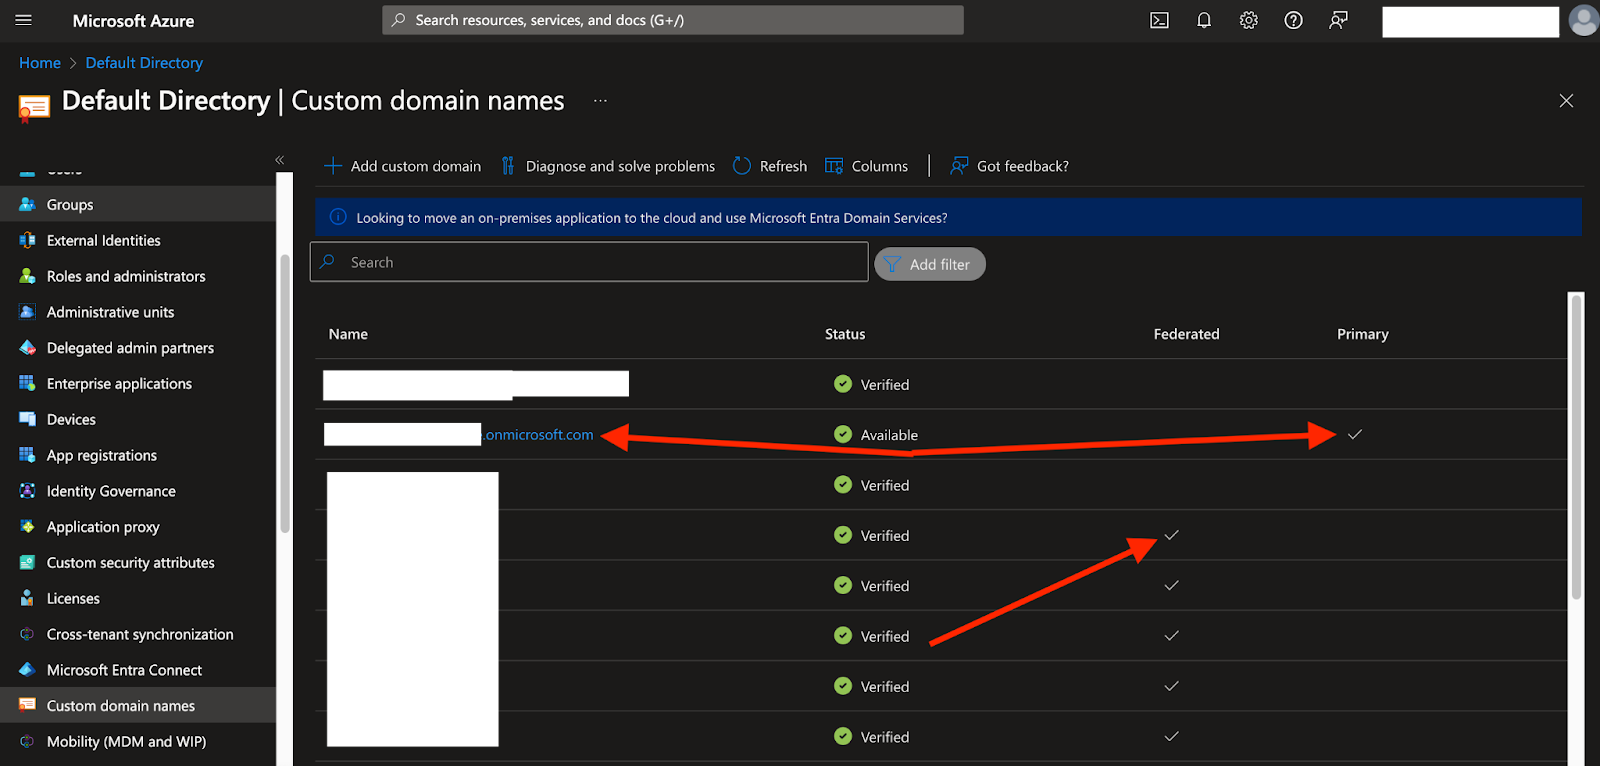Image resolution: width=1600 pixels, height=766 pixels.
Task: Click Got feedback?
Action: (x=1009, y=166)
